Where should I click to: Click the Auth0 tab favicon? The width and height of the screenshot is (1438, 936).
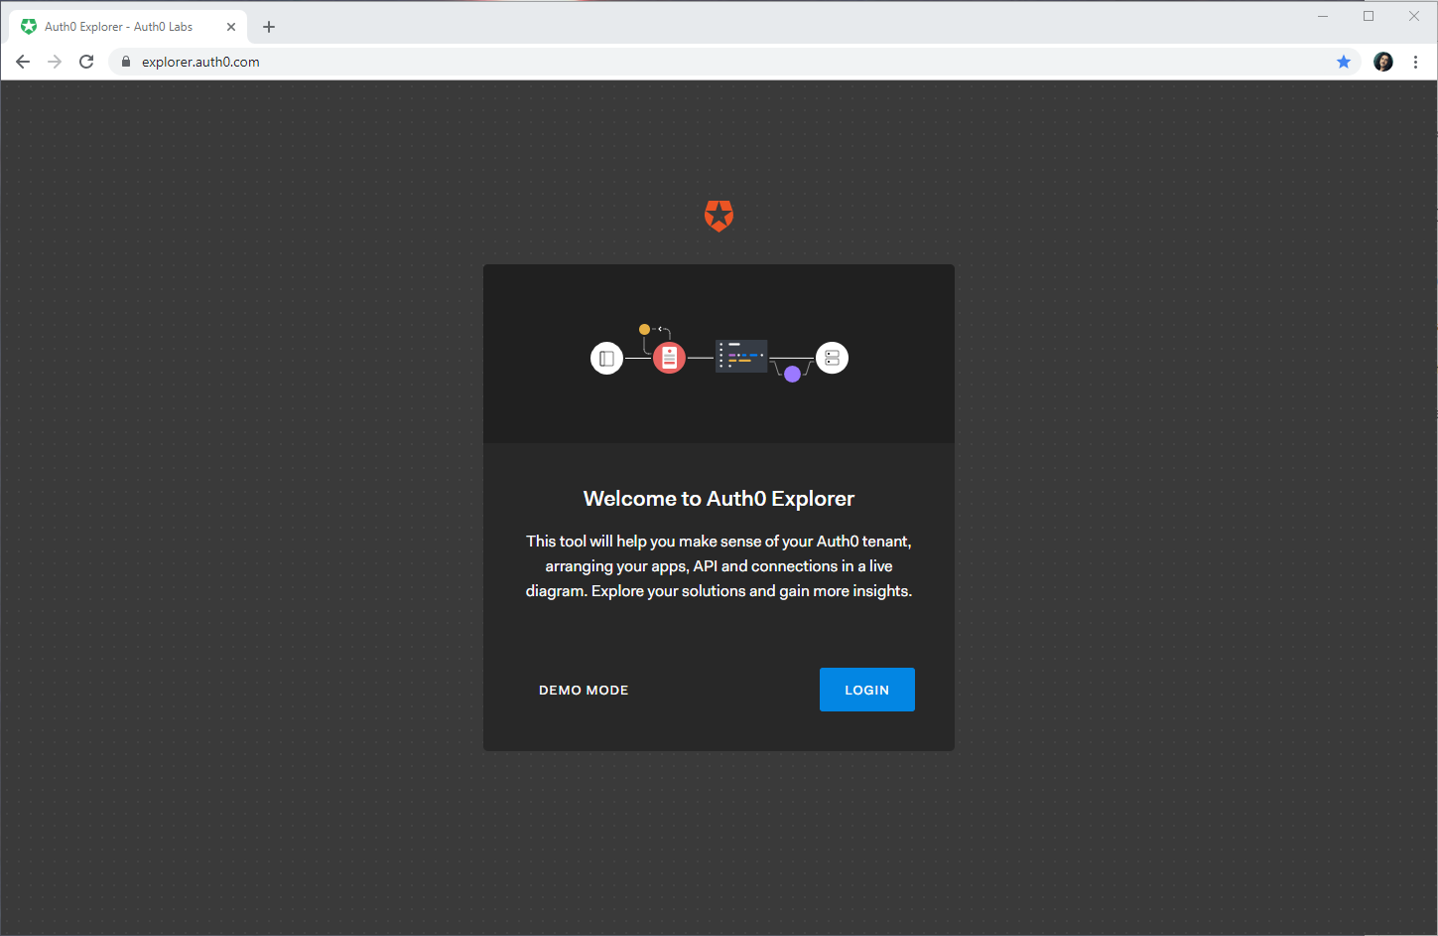click(29, 27)
